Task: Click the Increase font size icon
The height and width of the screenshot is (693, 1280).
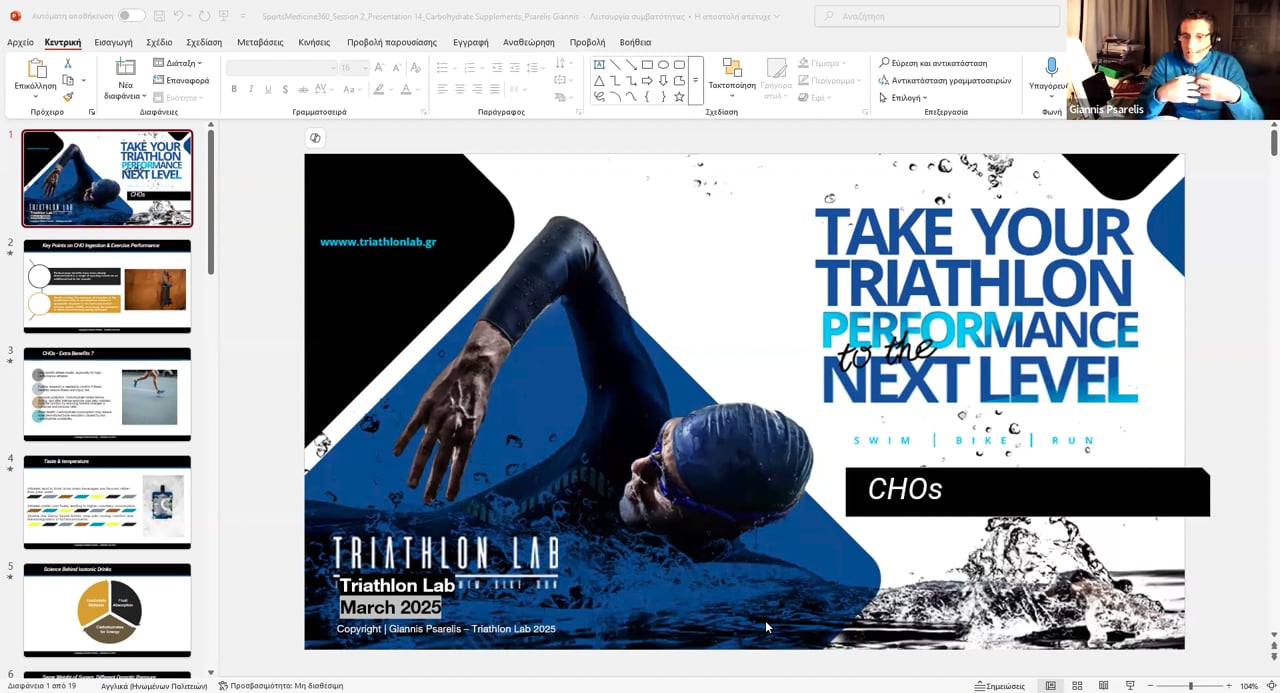Action: [379, 67]
